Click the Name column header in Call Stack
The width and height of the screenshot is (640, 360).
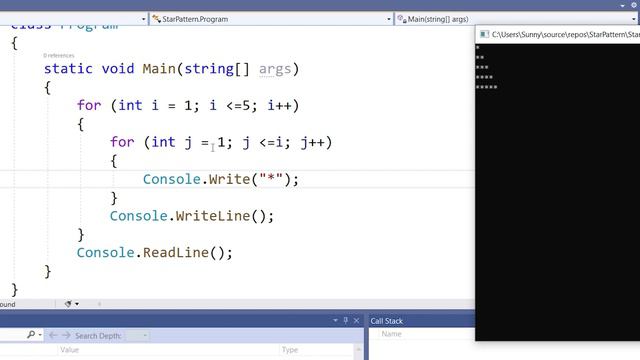click(x=391, y=334)
